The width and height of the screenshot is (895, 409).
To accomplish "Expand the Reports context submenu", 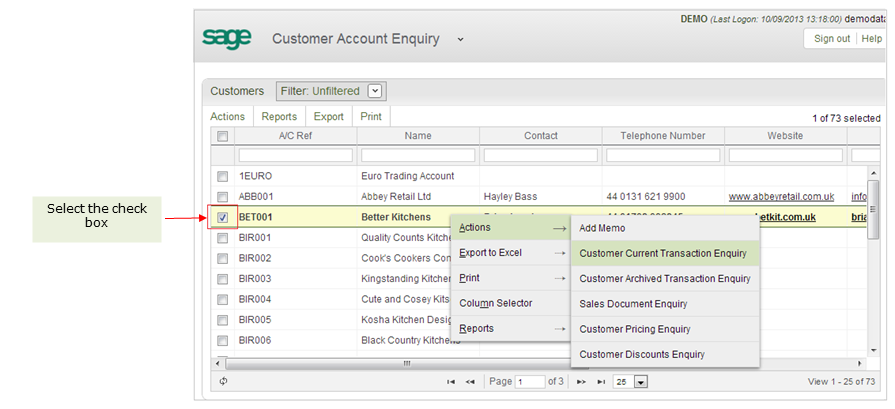I will point(511,329).
